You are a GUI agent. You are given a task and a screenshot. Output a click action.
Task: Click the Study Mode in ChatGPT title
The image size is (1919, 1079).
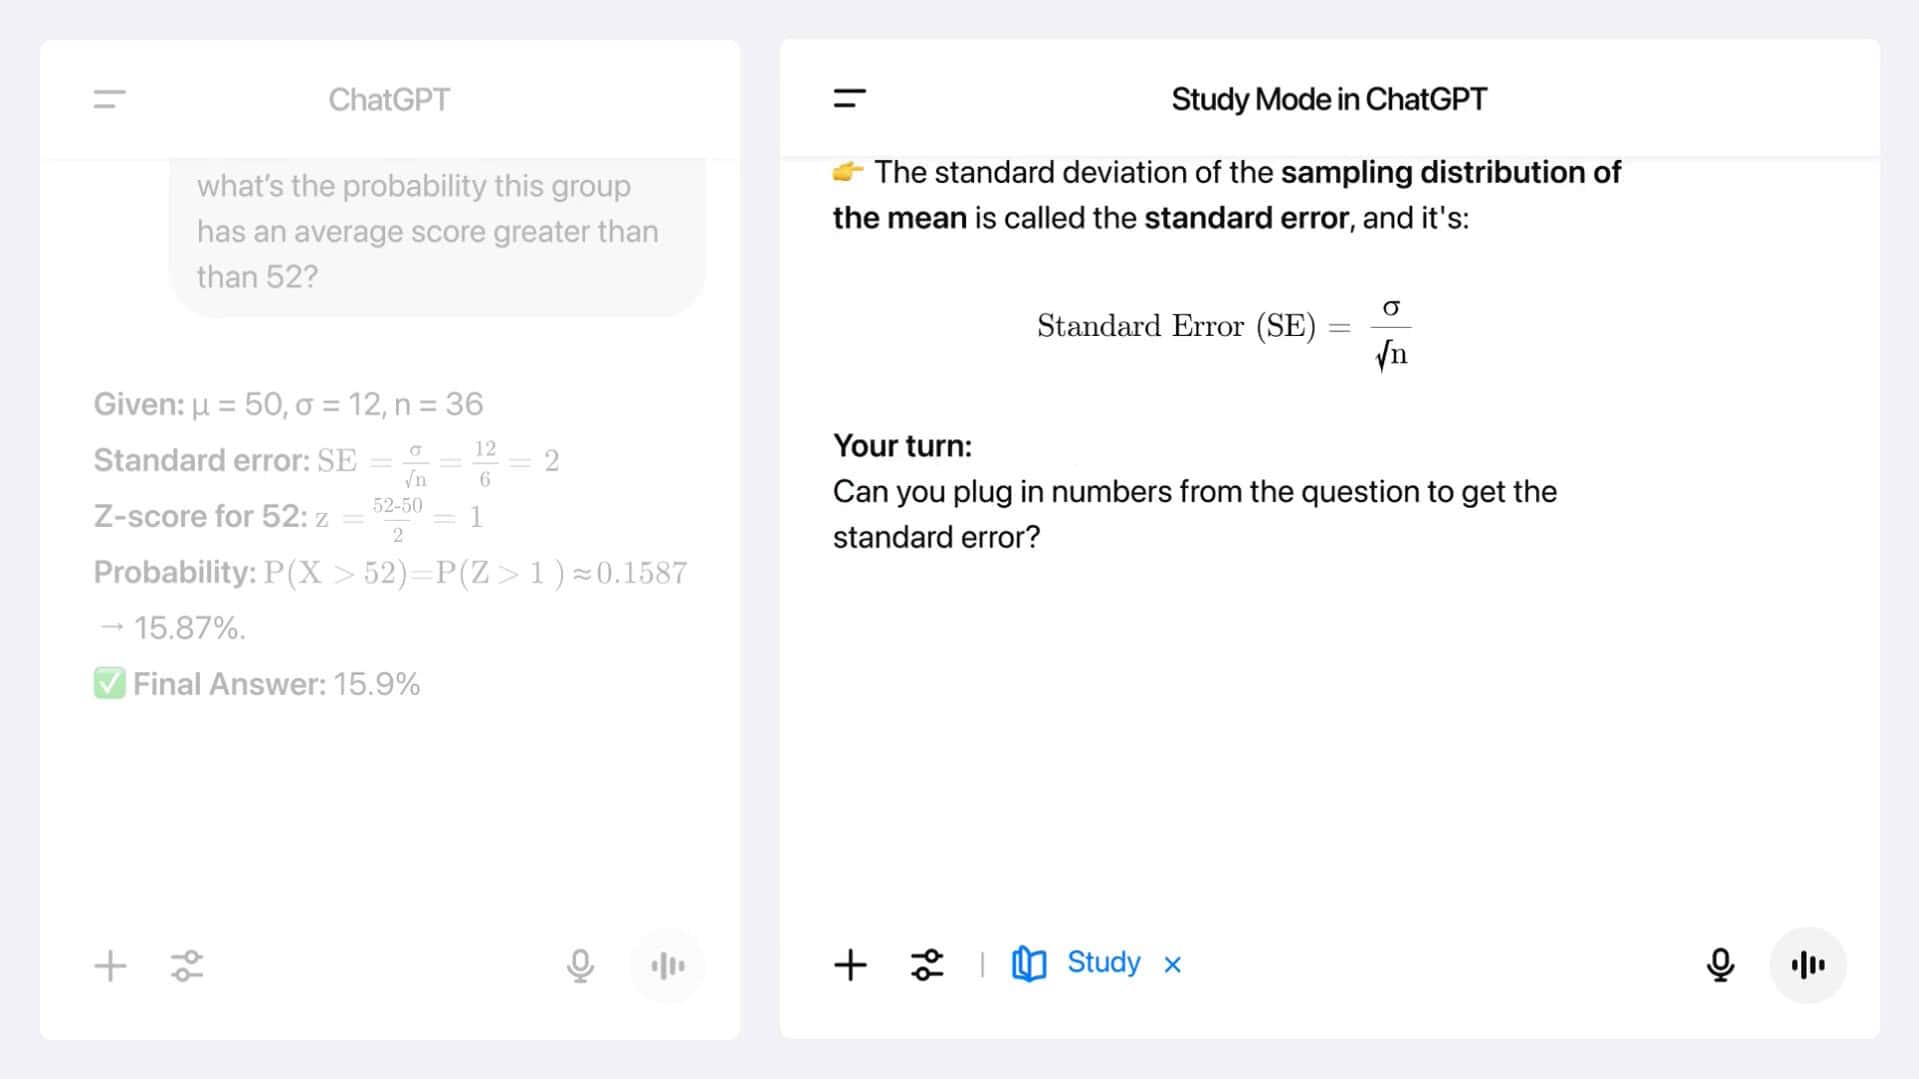click(1329, 99)
